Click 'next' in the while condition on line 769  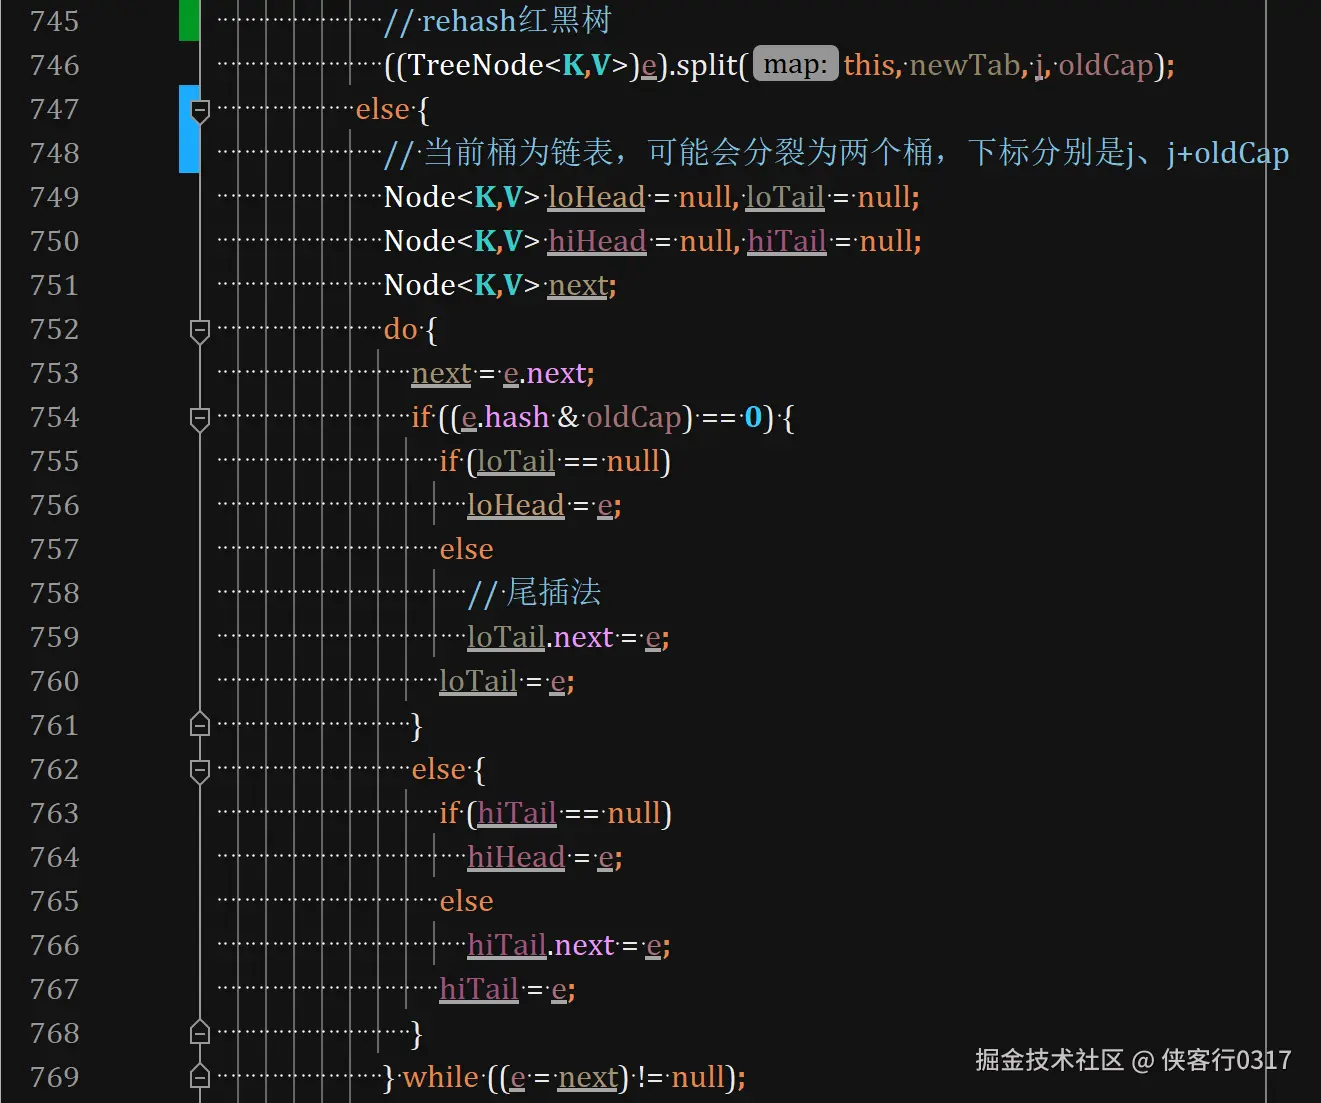588,1077
